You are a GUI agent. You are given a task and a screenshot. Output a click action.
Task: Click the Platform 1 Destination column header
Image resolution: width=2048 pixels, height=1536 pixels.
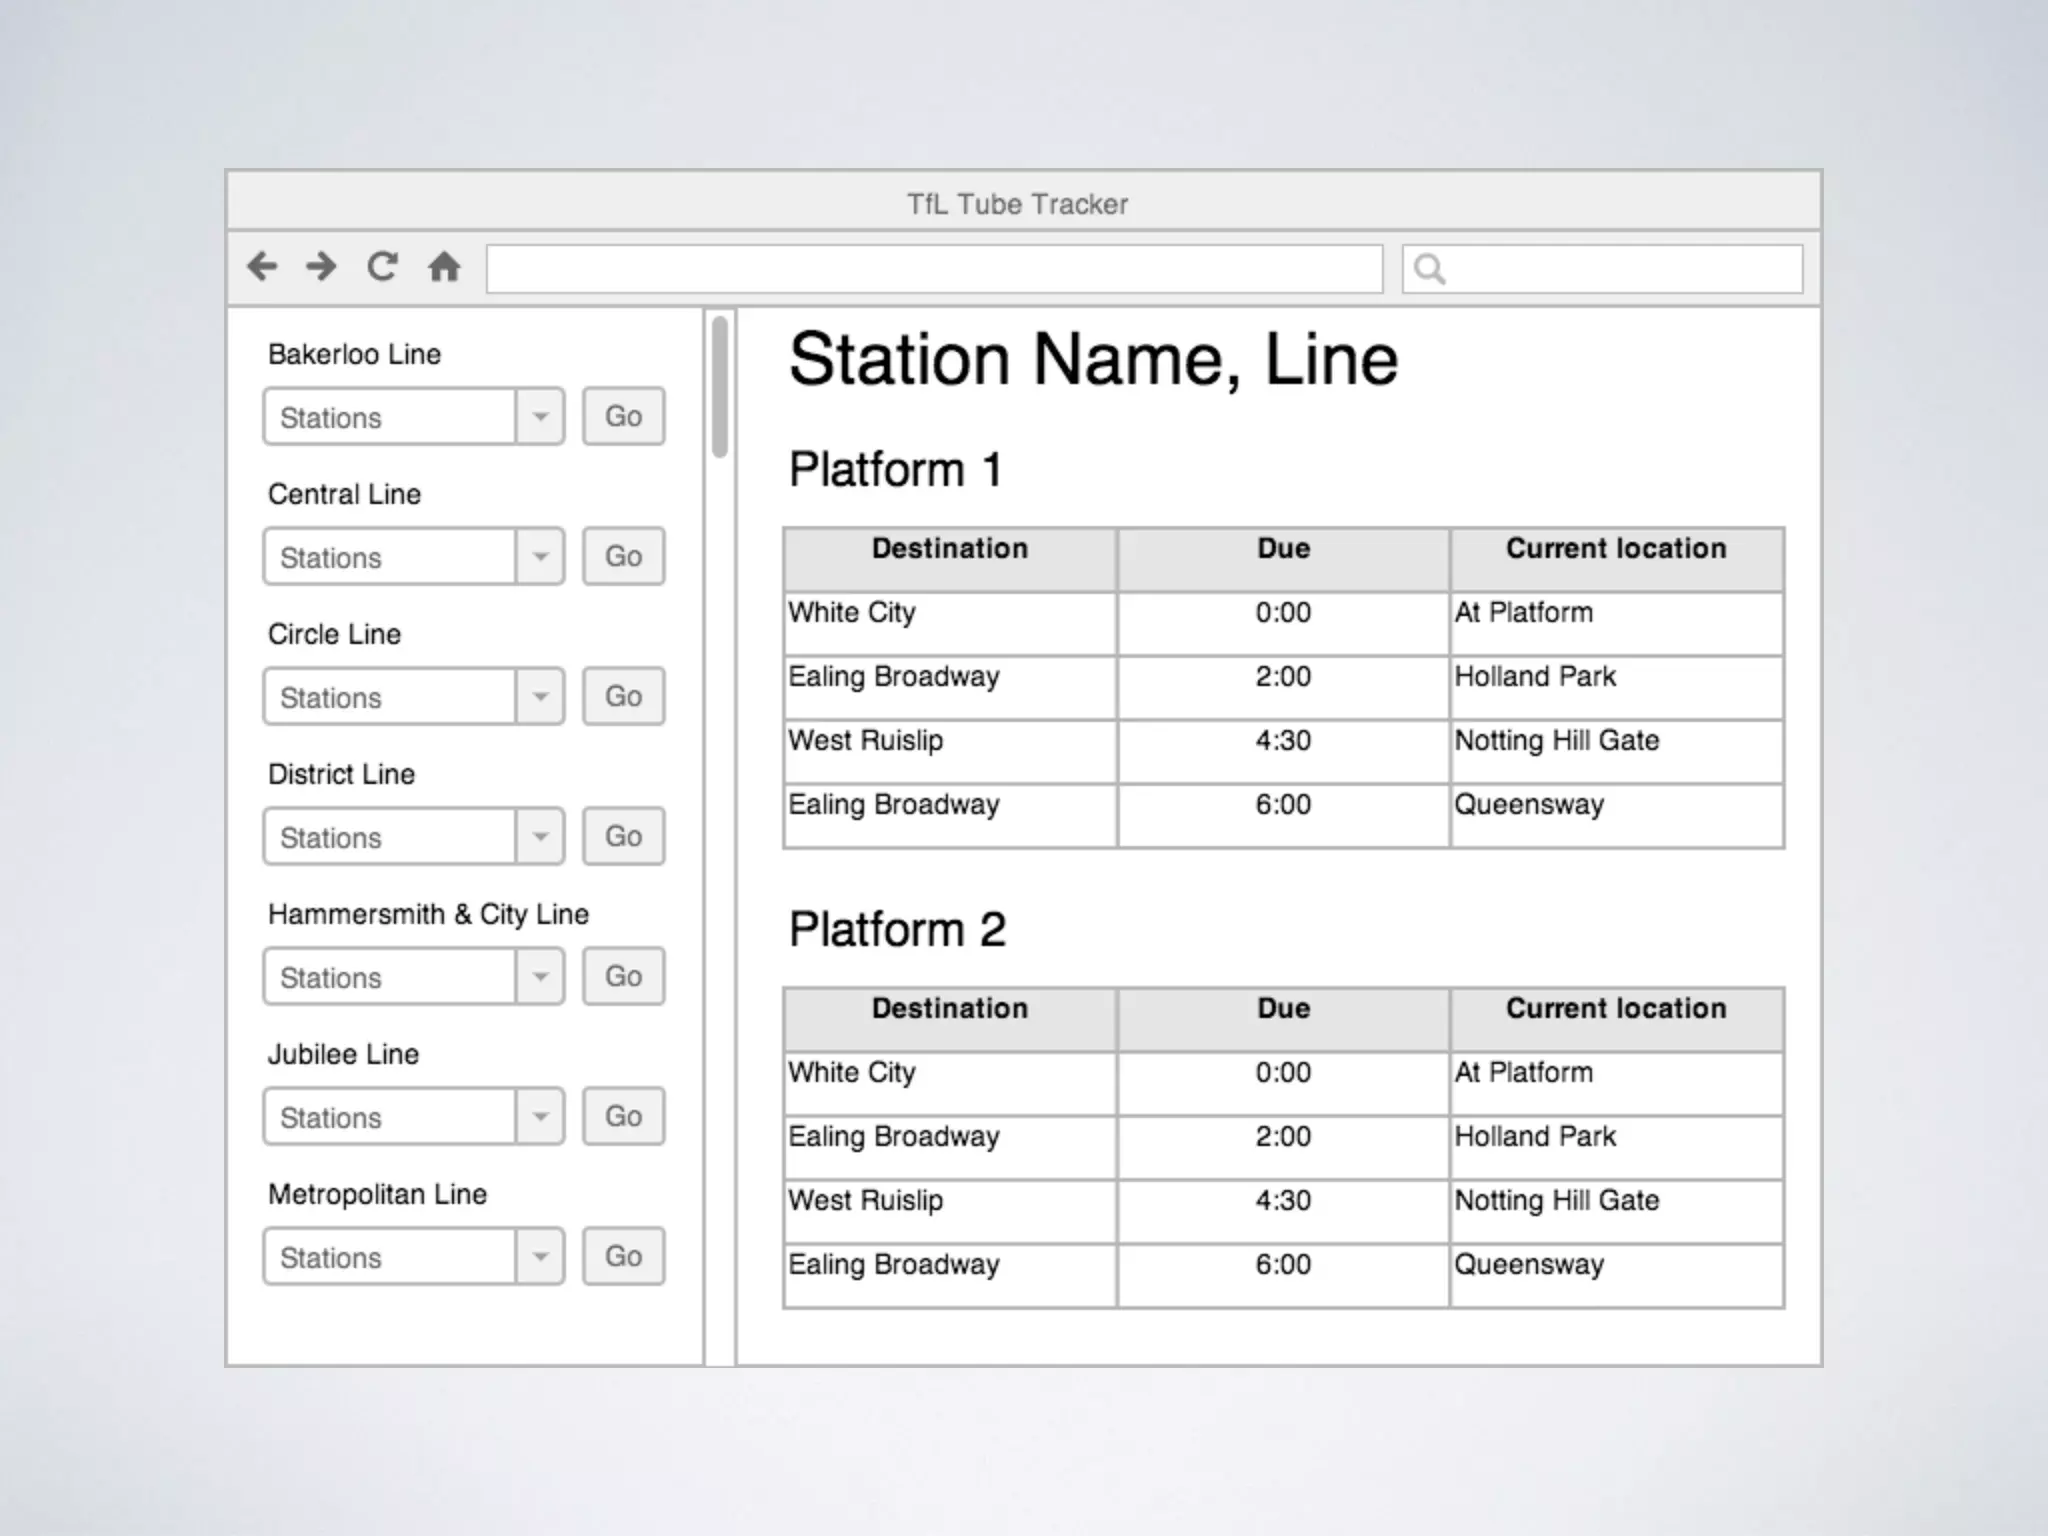coord(949,549)
